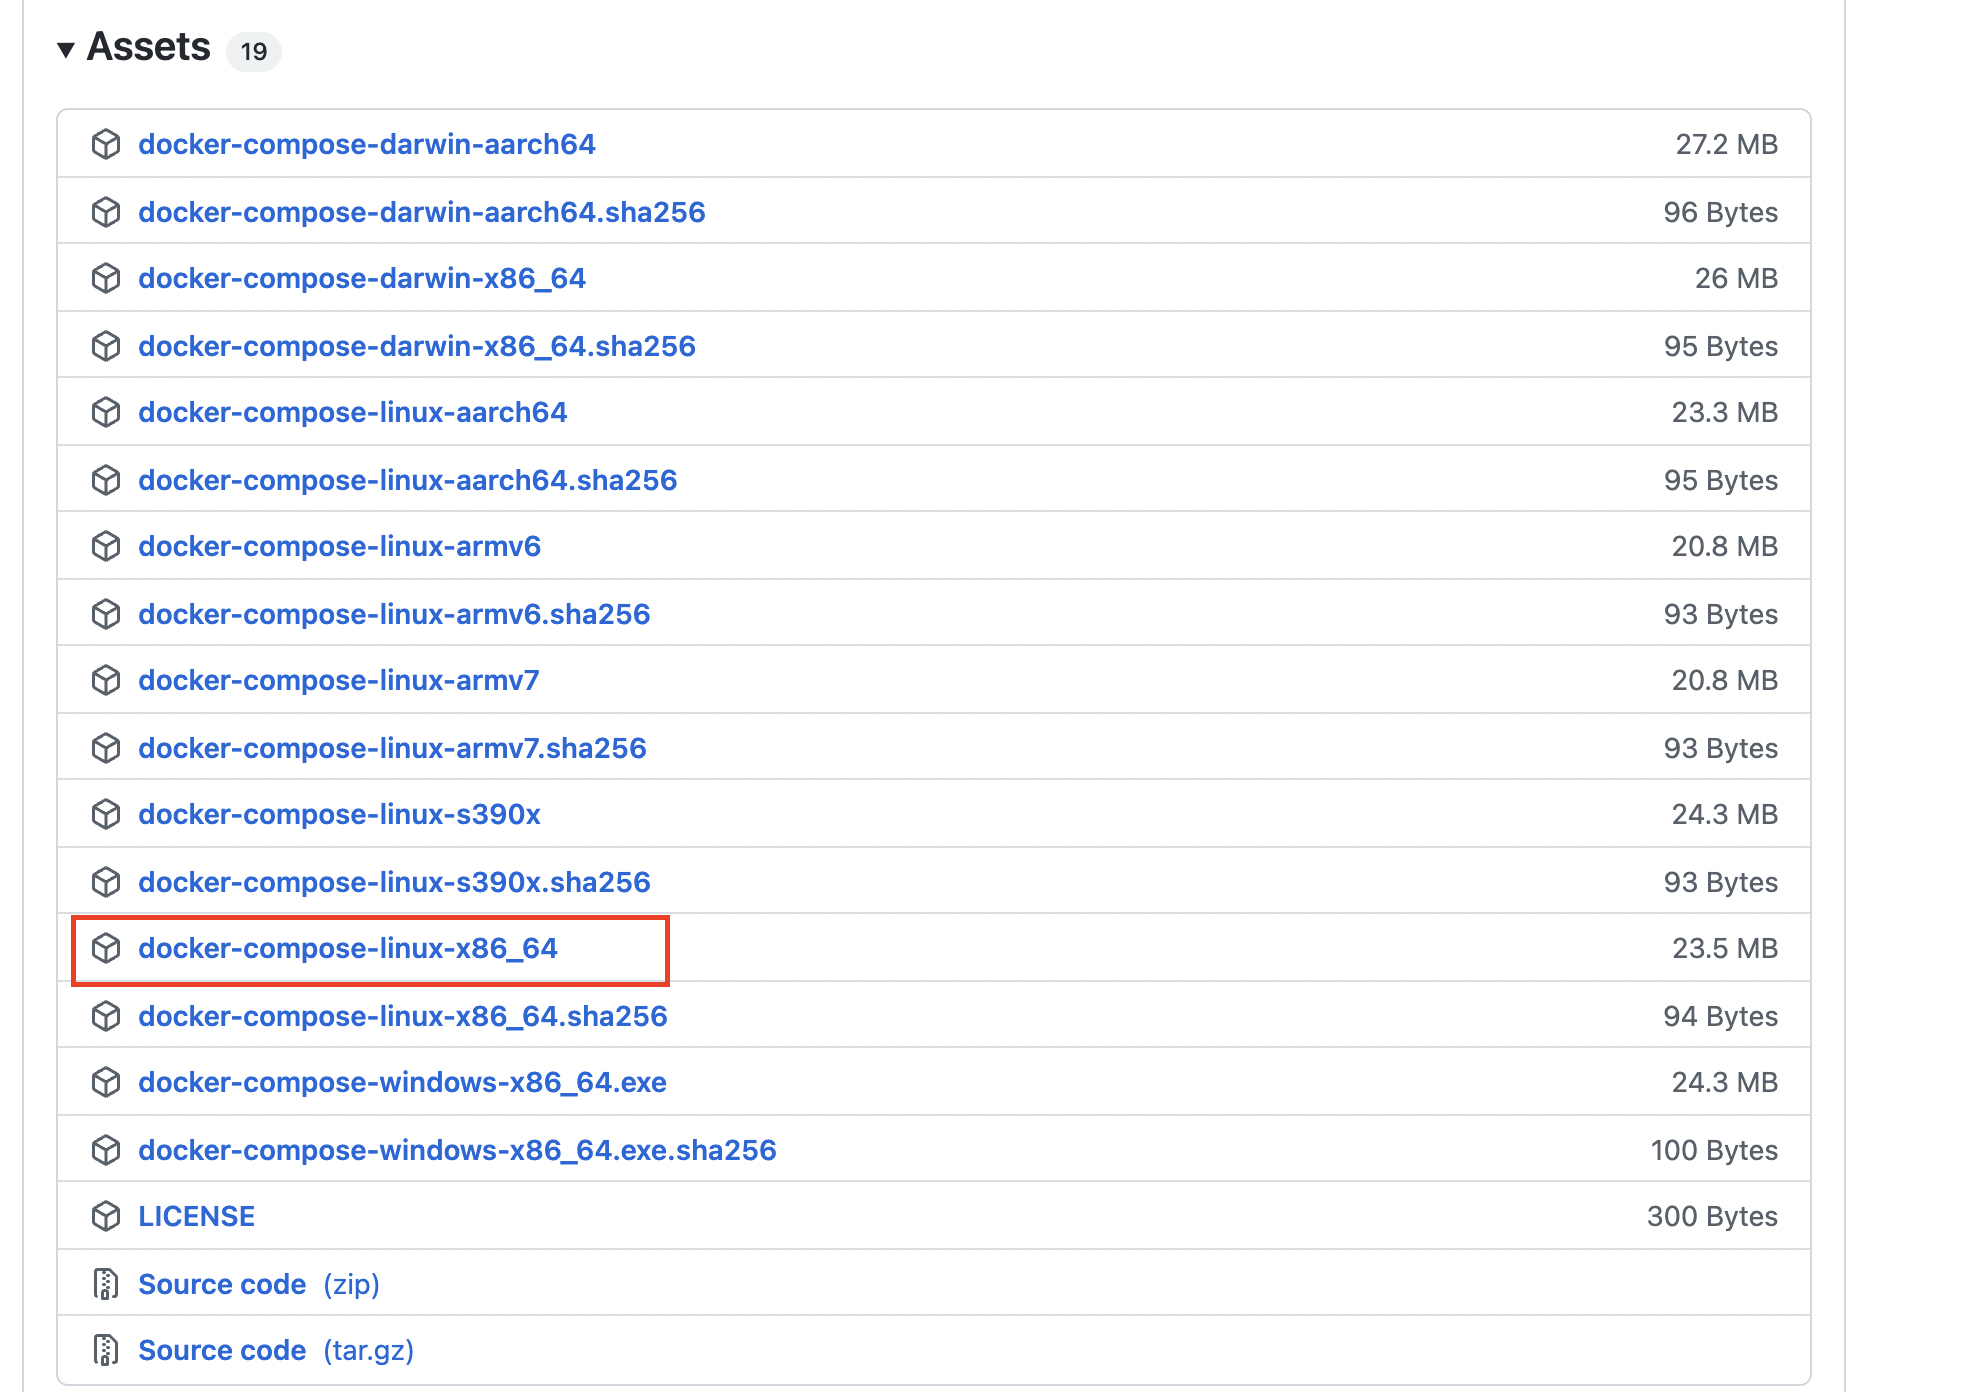Click package icon beside docker-compose-darwin-aarch64
Viewport: 1962px width, 1392px height.
106,144
